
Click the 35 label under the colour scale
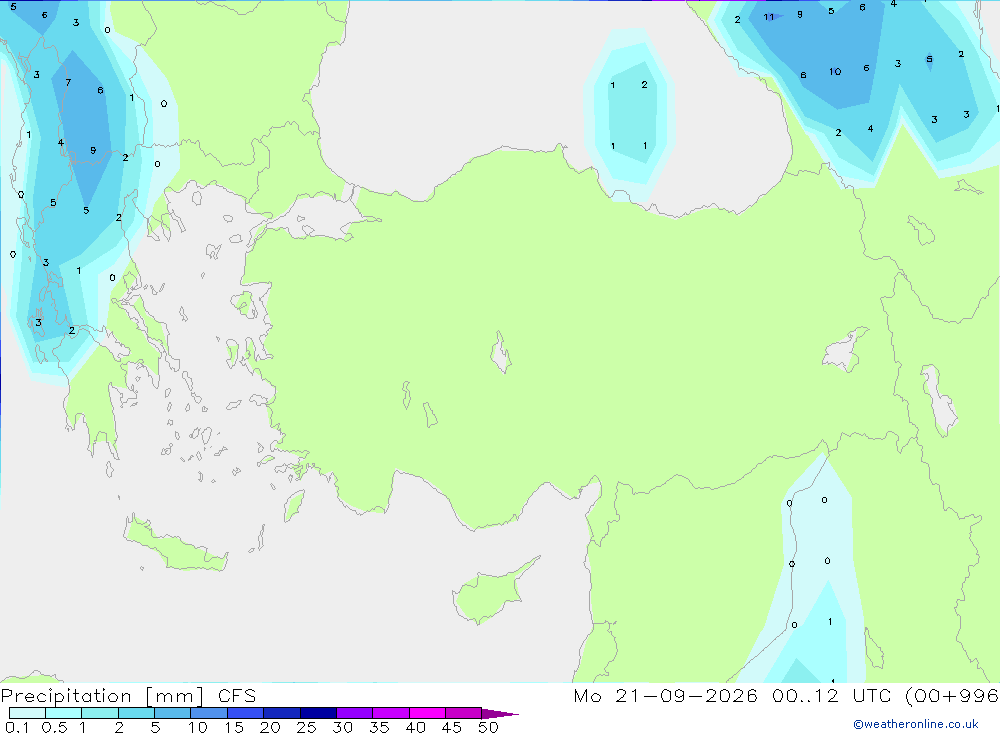tap(379, 727)
